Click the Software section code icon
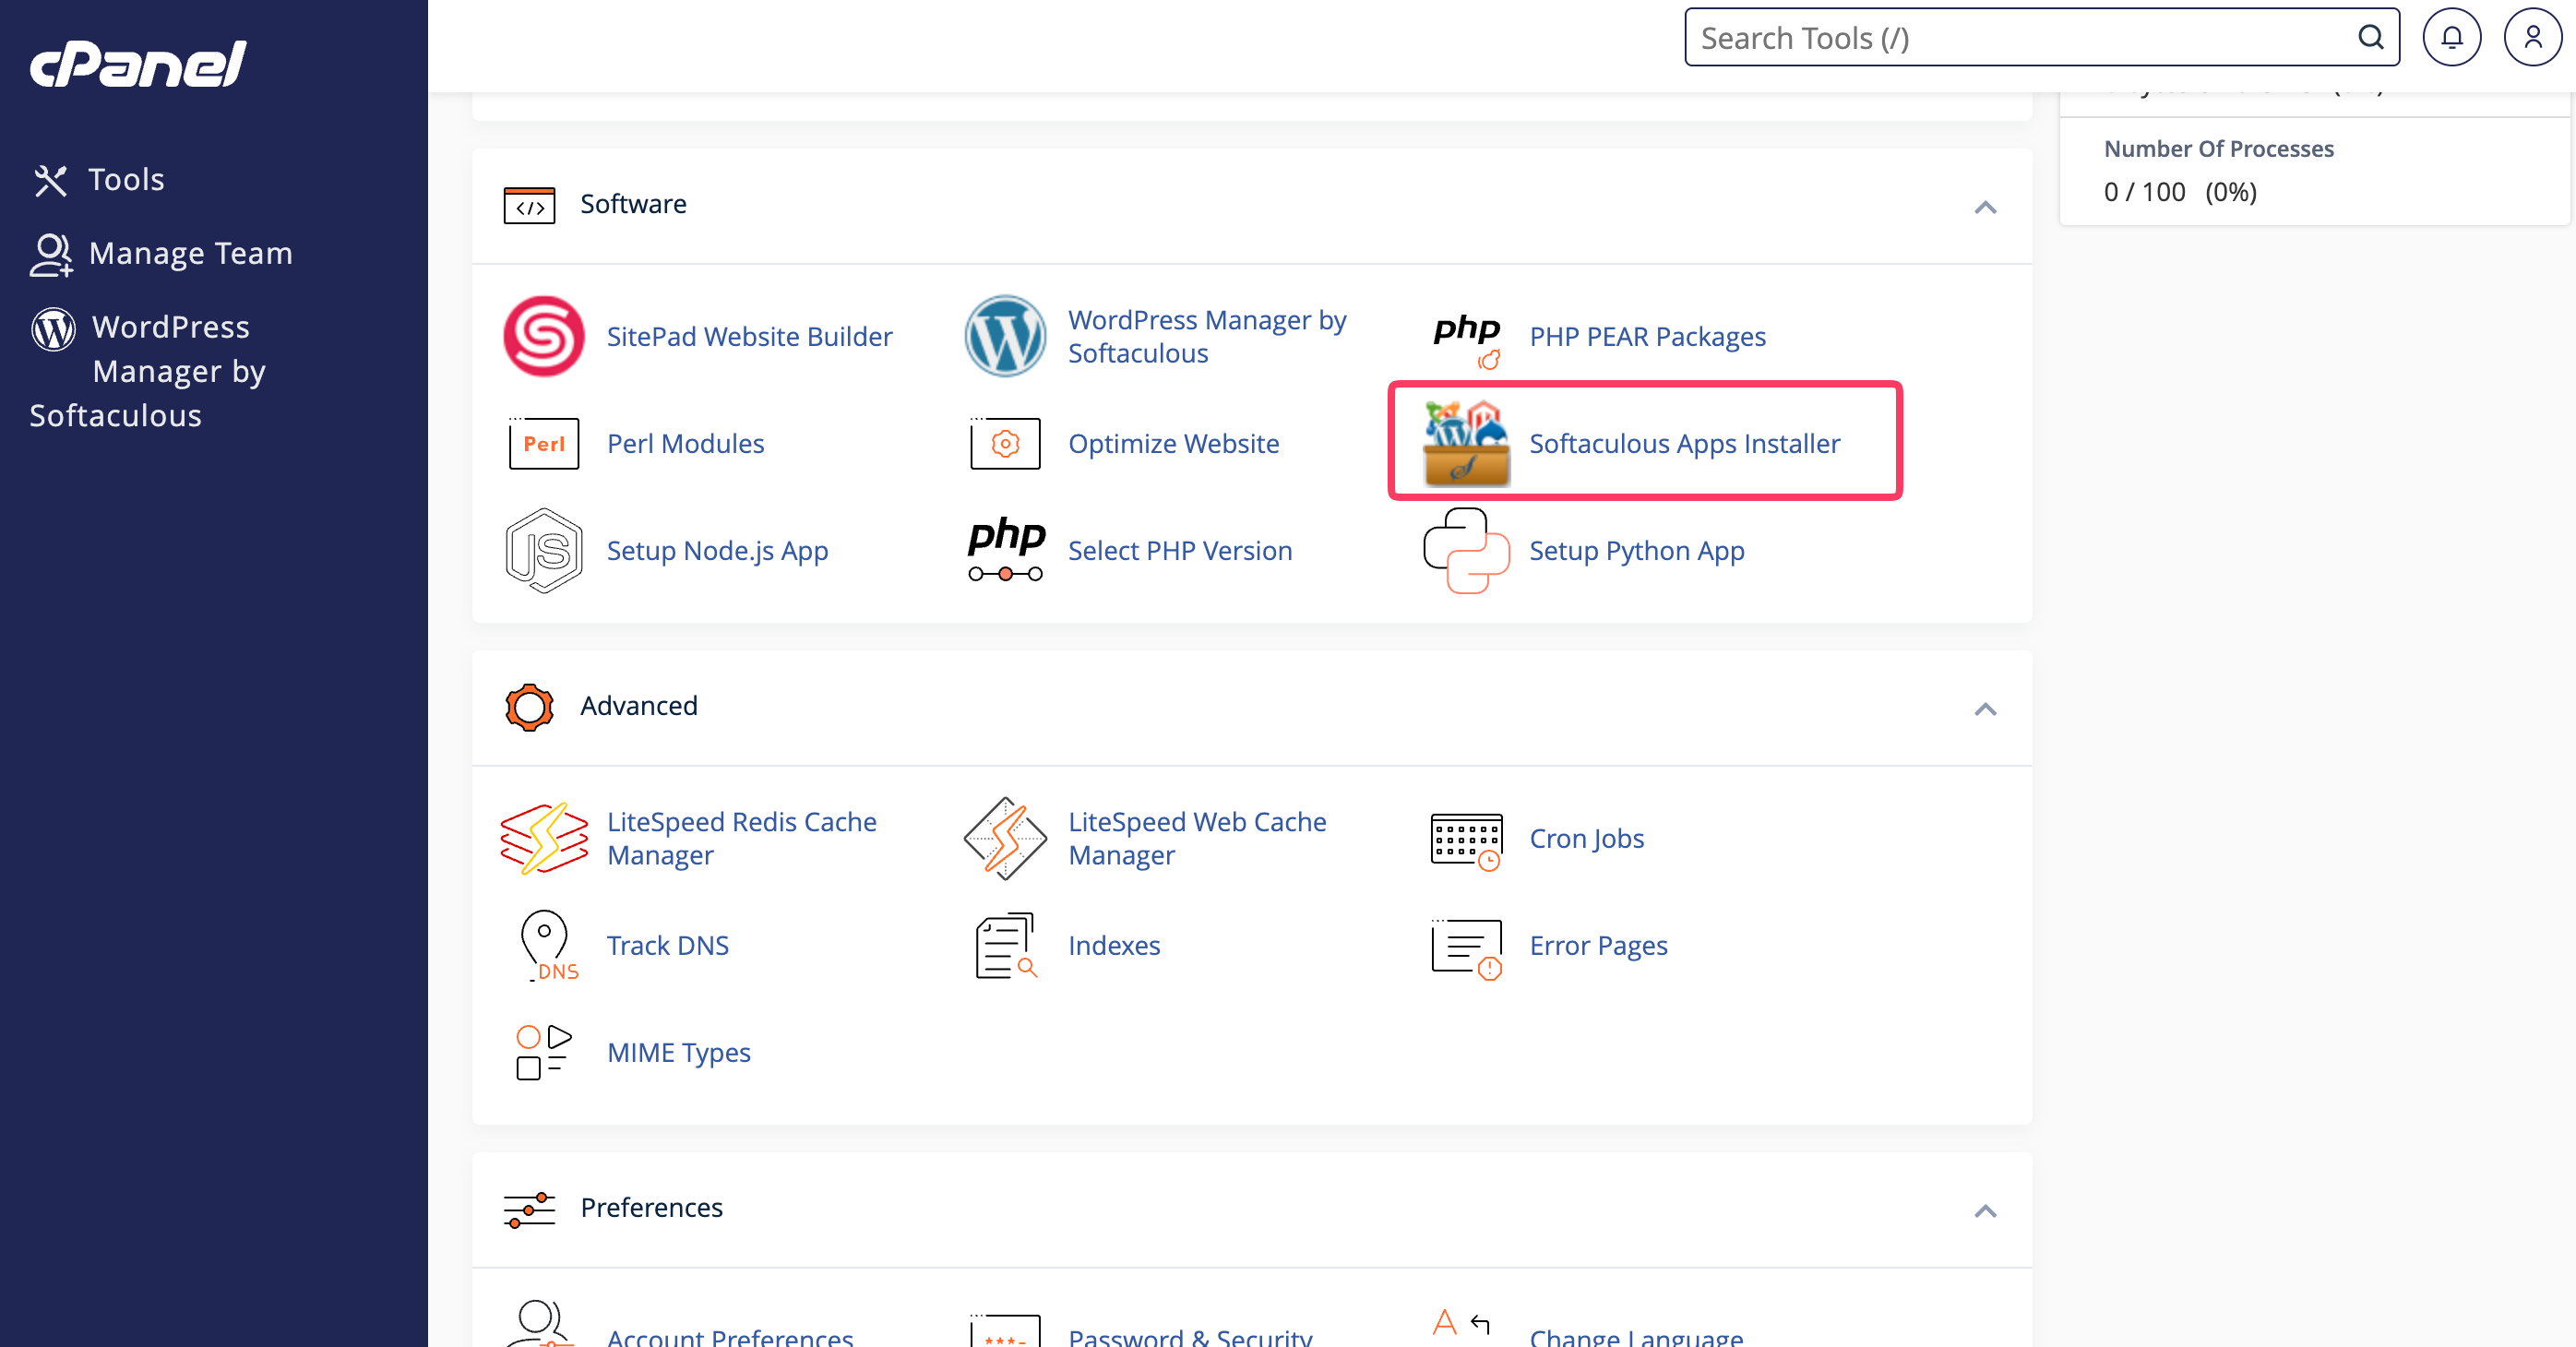Screen dimensions: 2576x1347 [x=529, y=205]
